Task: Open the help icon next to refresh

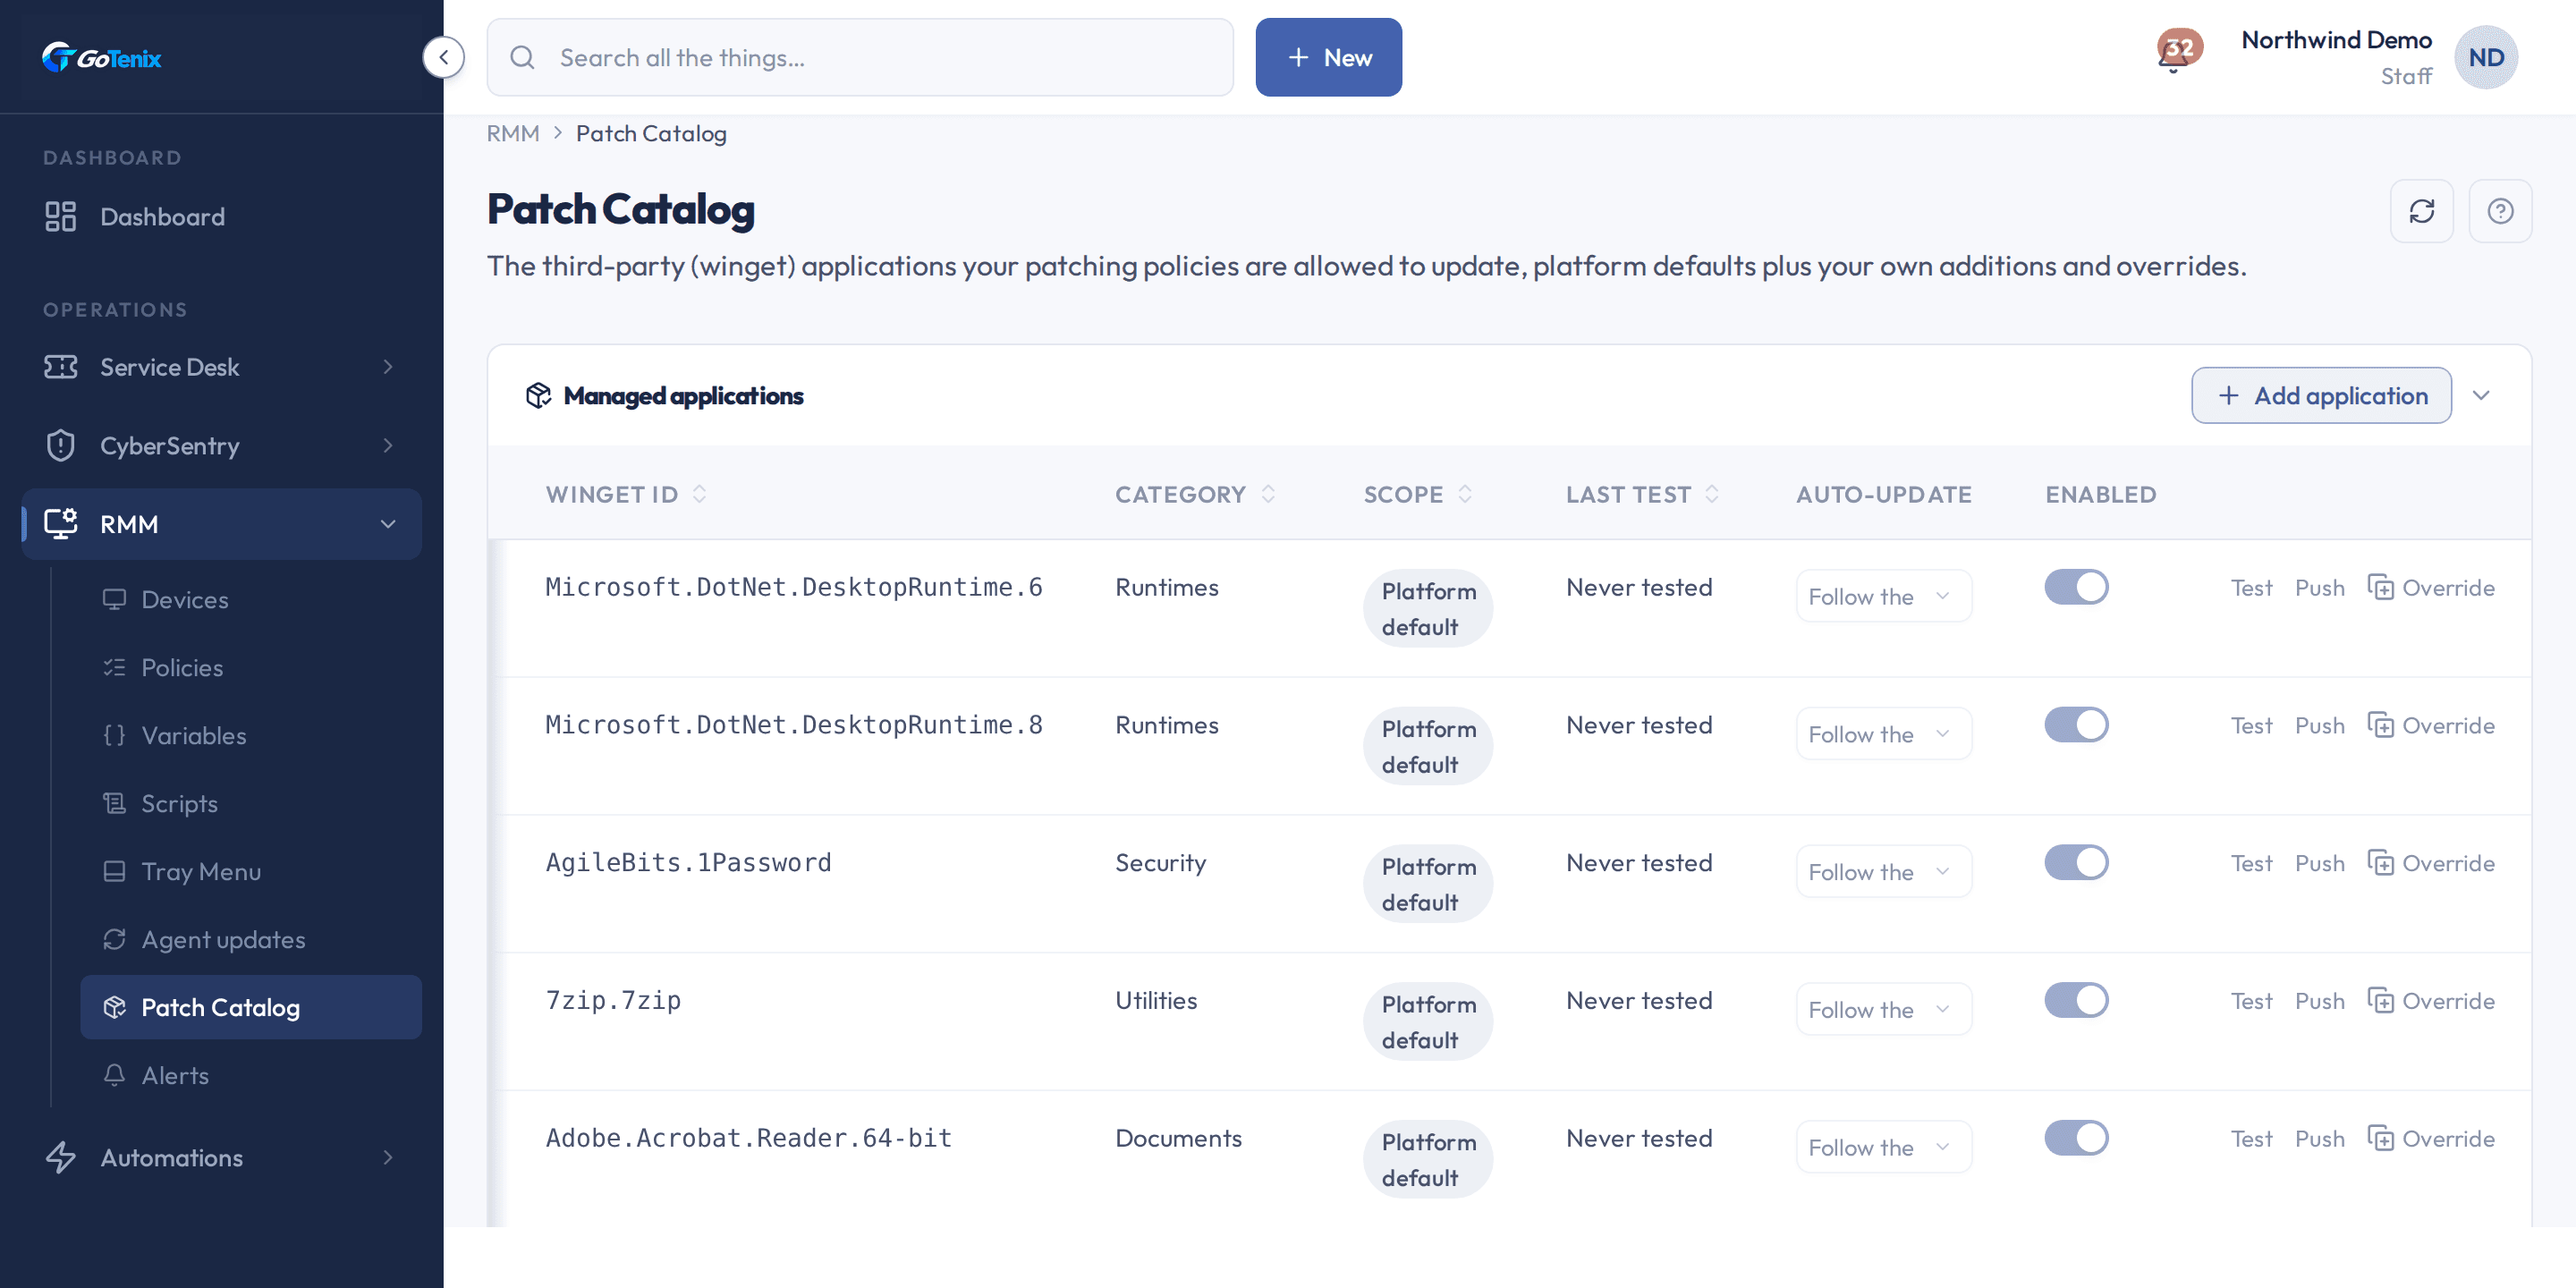Action: click(2500, 211)
